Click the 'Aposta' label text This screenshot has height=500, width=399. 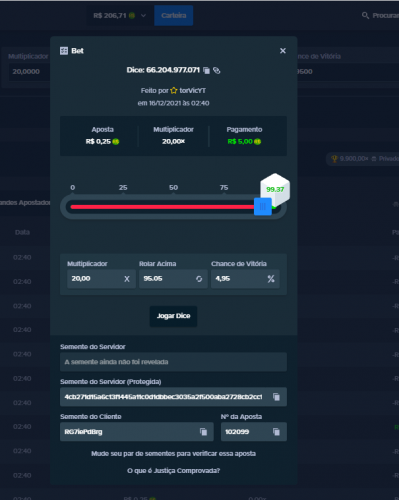click(103, 129)
